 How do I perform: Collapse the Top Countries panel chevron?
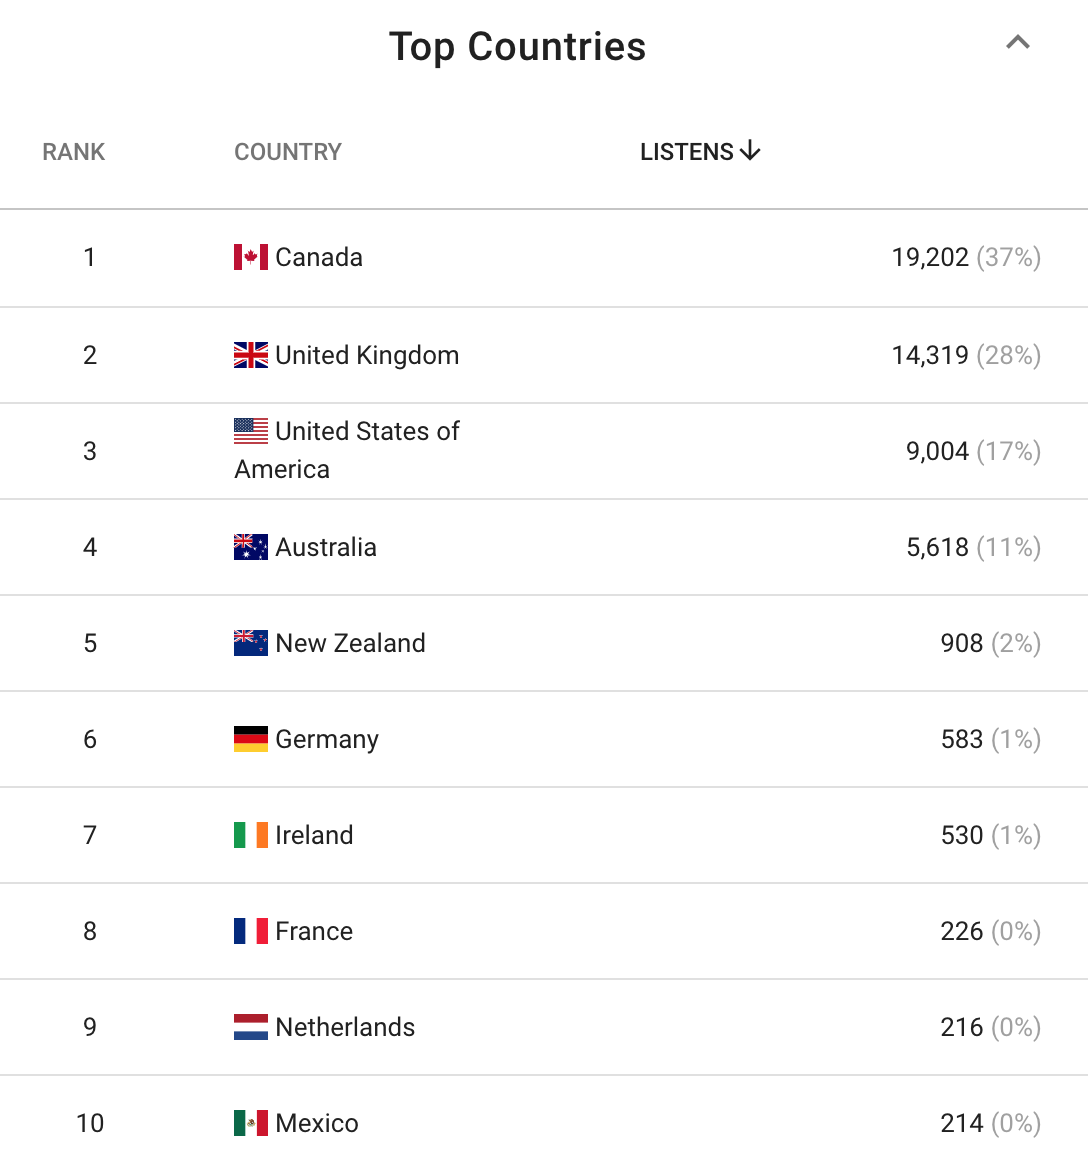[1017, 43]
